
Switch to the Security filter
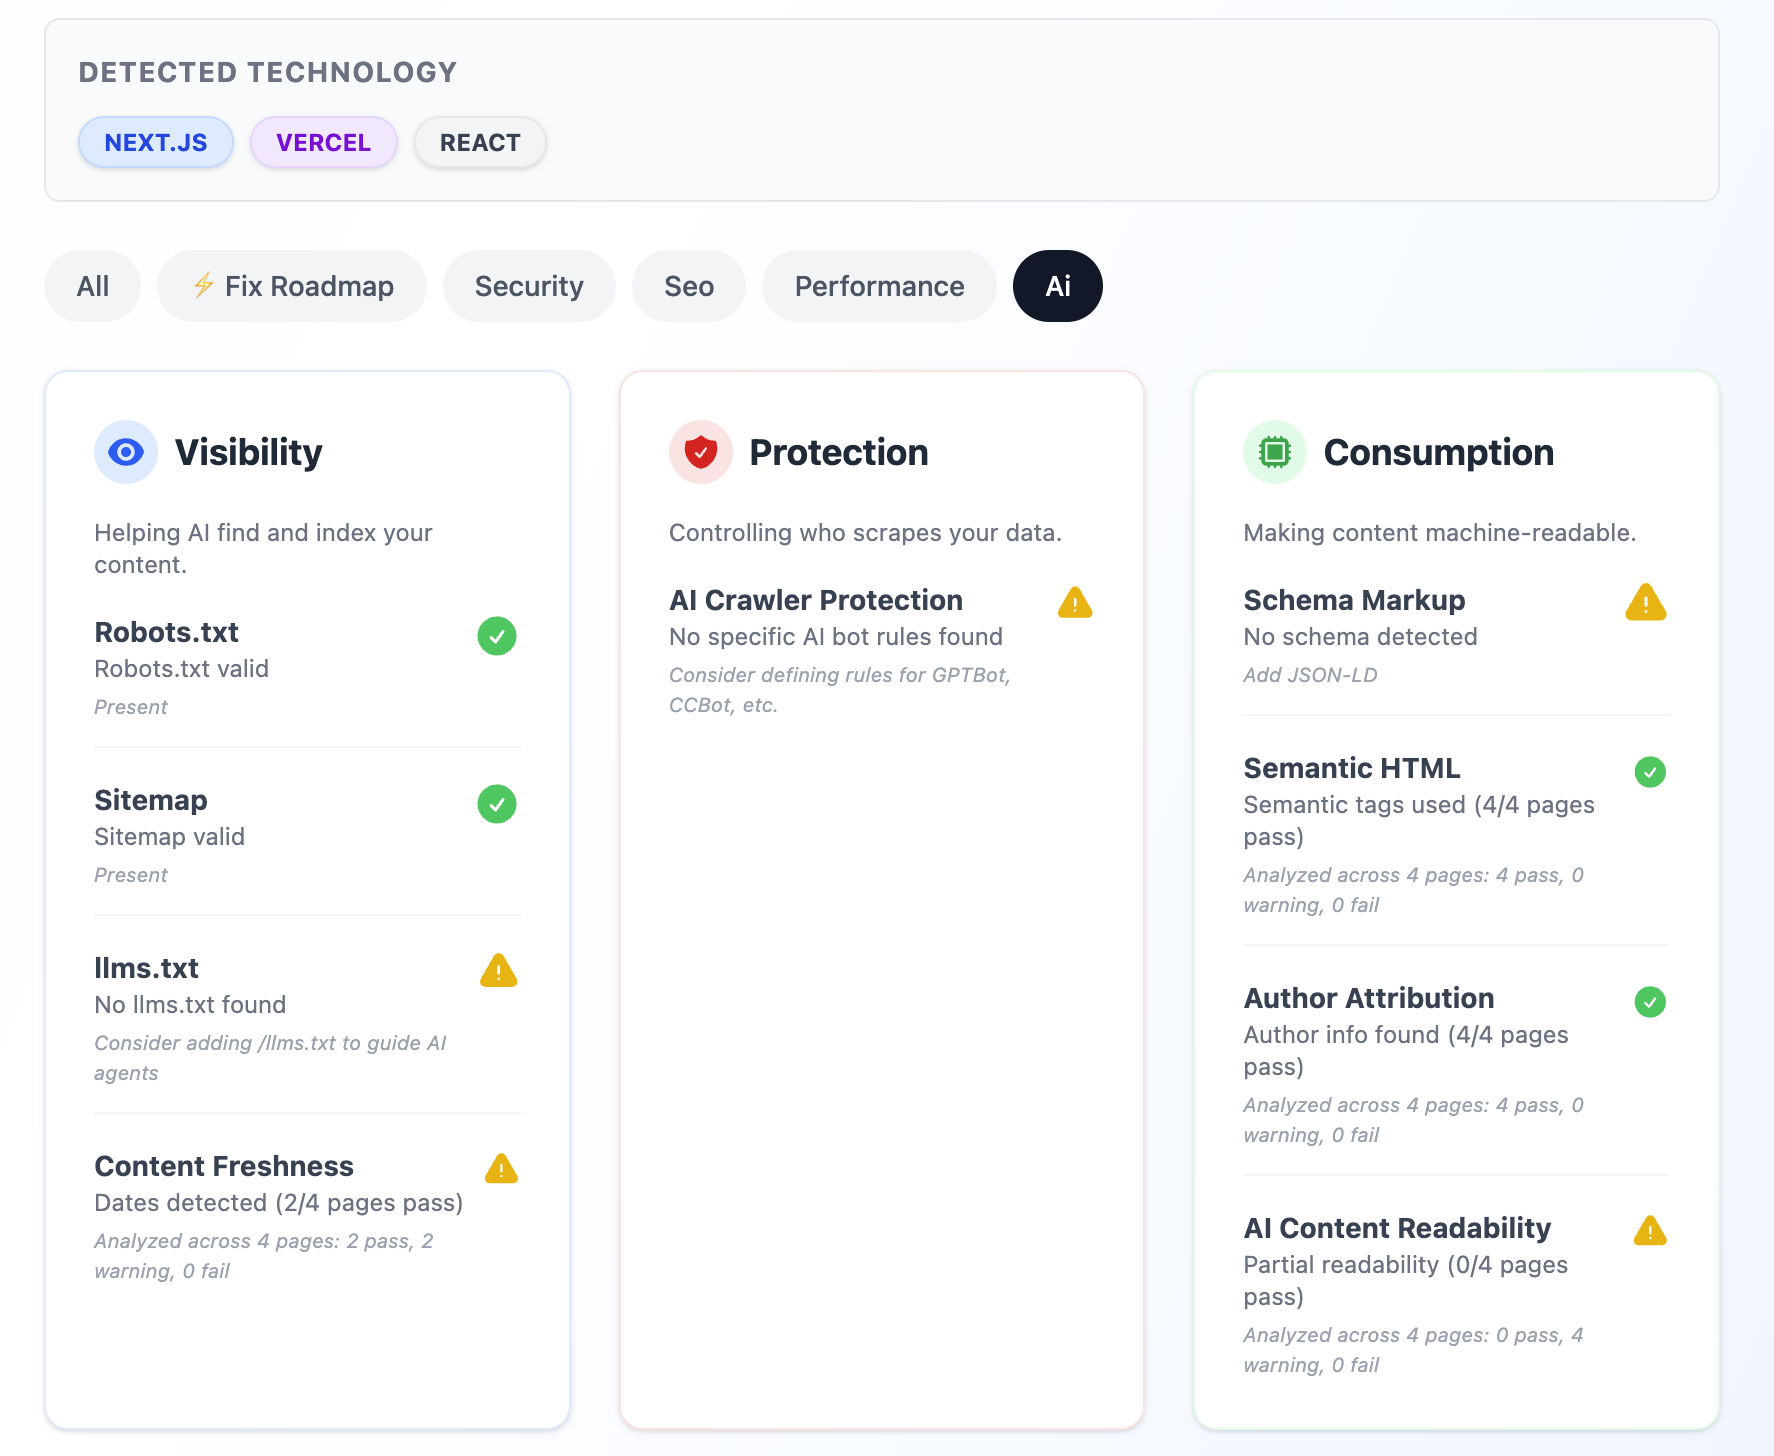click(x=529, y=286)
